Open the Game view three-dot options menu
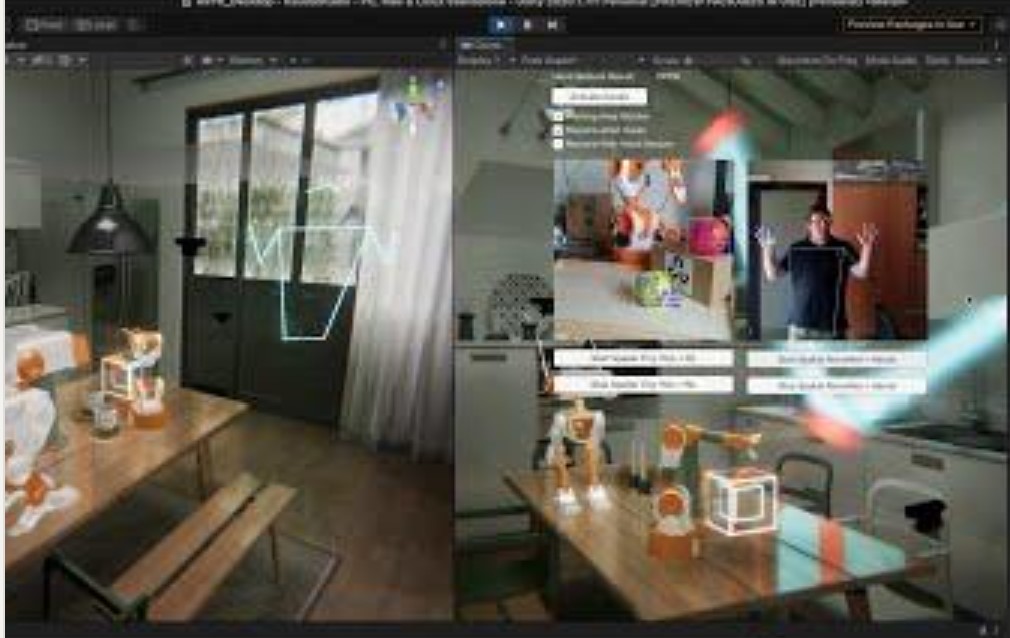The height and width of the screenshot is (638, 1010). (996, 46)
